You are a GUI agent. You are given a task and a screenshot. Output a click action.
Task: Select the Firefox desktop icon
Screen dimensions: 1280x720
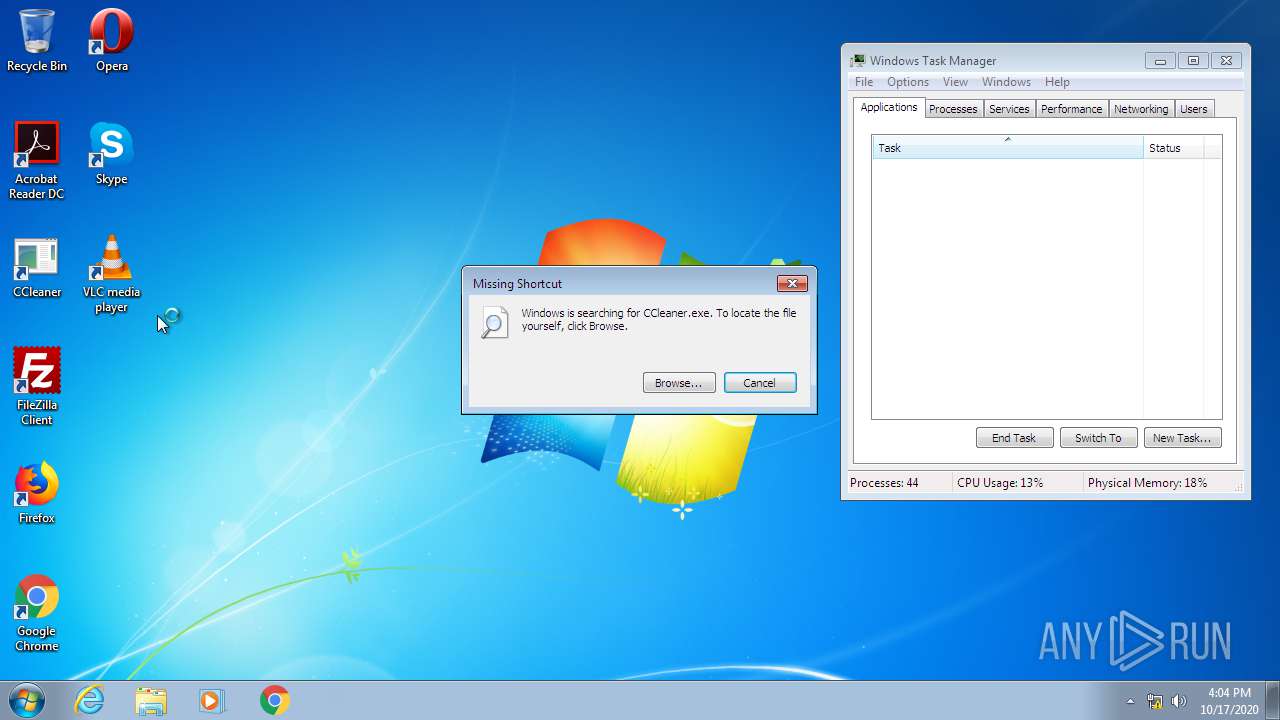(37, 493)
